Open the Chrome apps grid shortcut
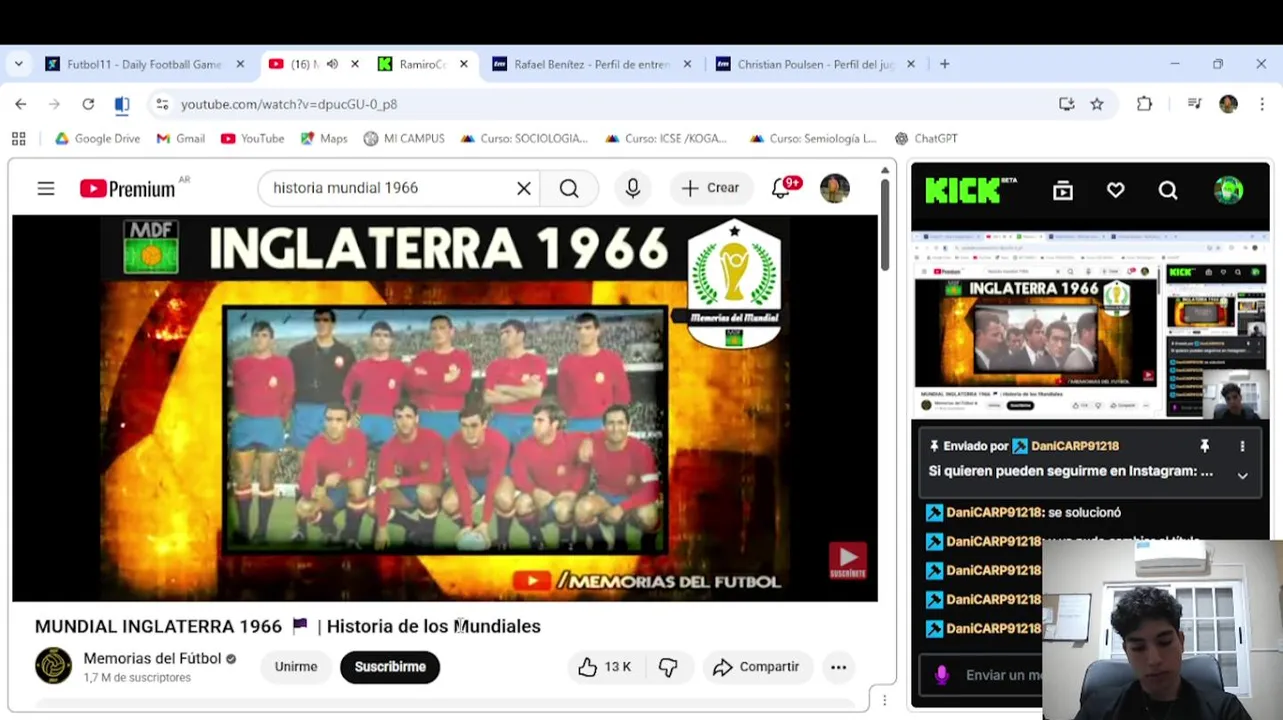 pos(18,139)
